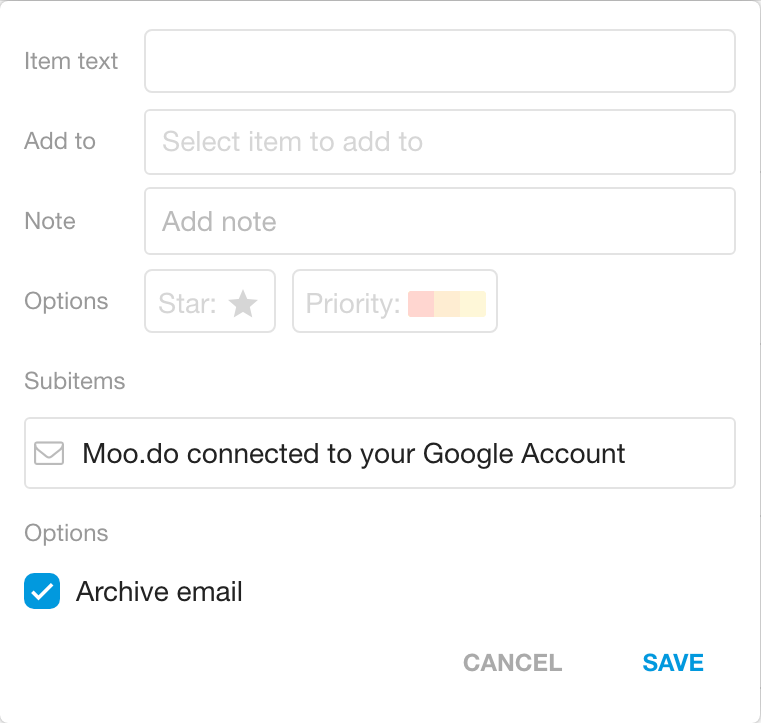
Task: Click into the Item text field
Action: pyautogui.click(x=440, y=61)
